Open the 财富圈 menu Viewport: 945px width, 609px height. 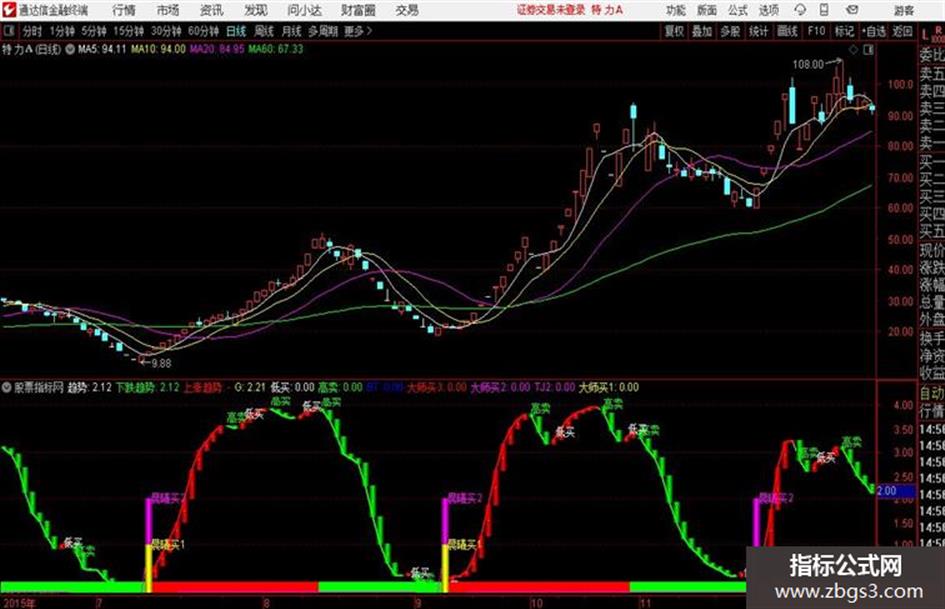[358, 10]
